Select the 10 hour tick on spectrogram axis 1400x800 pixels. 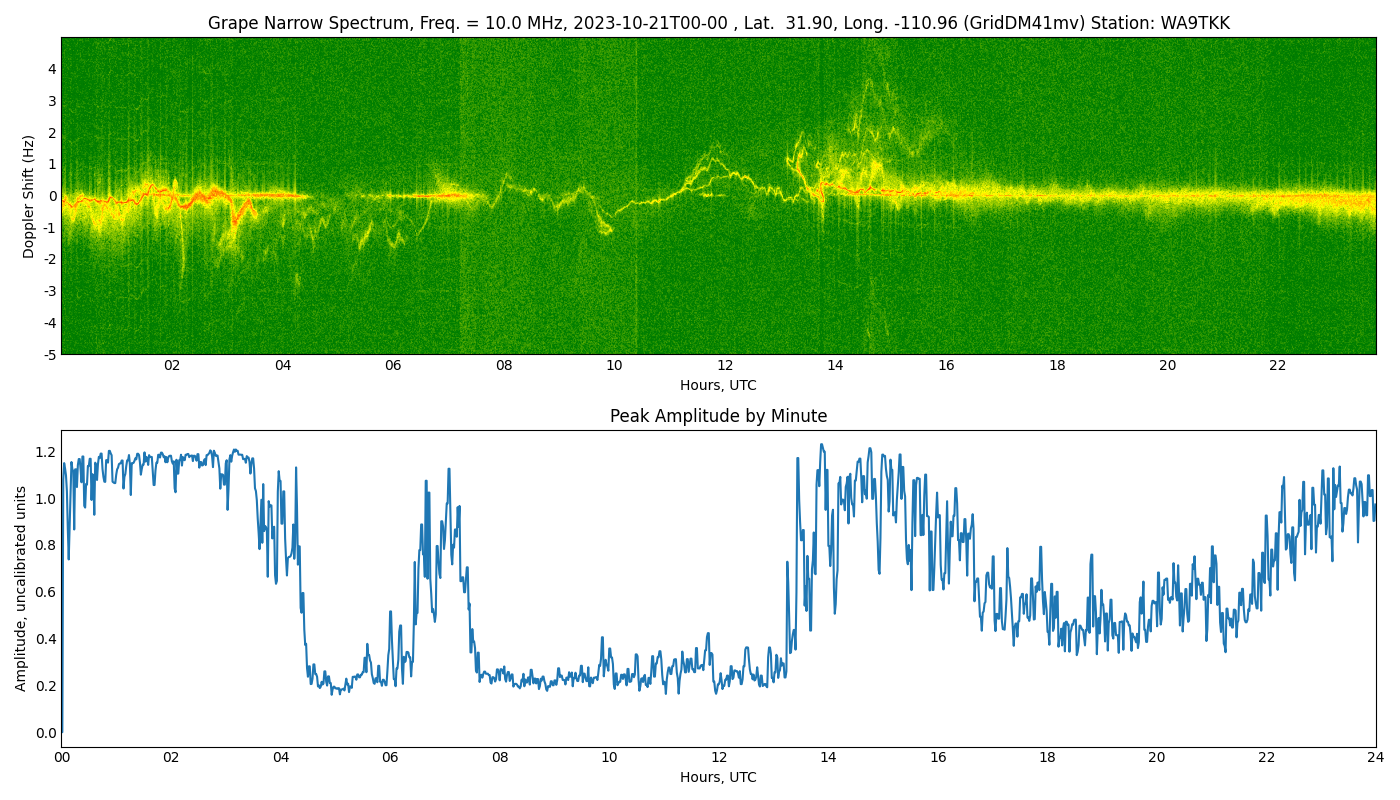pyautogui.click(x=614, y=365)
